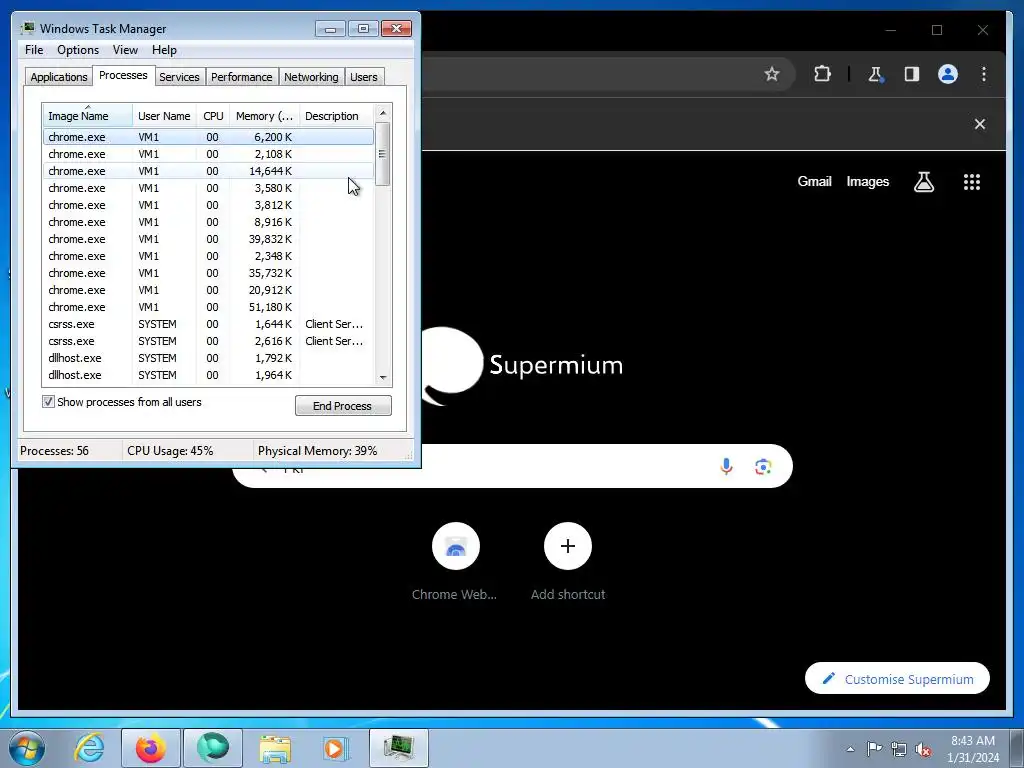The height and width of the screenshot is (768, 1024).
Task: Select csrss.exe row using 1,644 K
Action: 208,324
